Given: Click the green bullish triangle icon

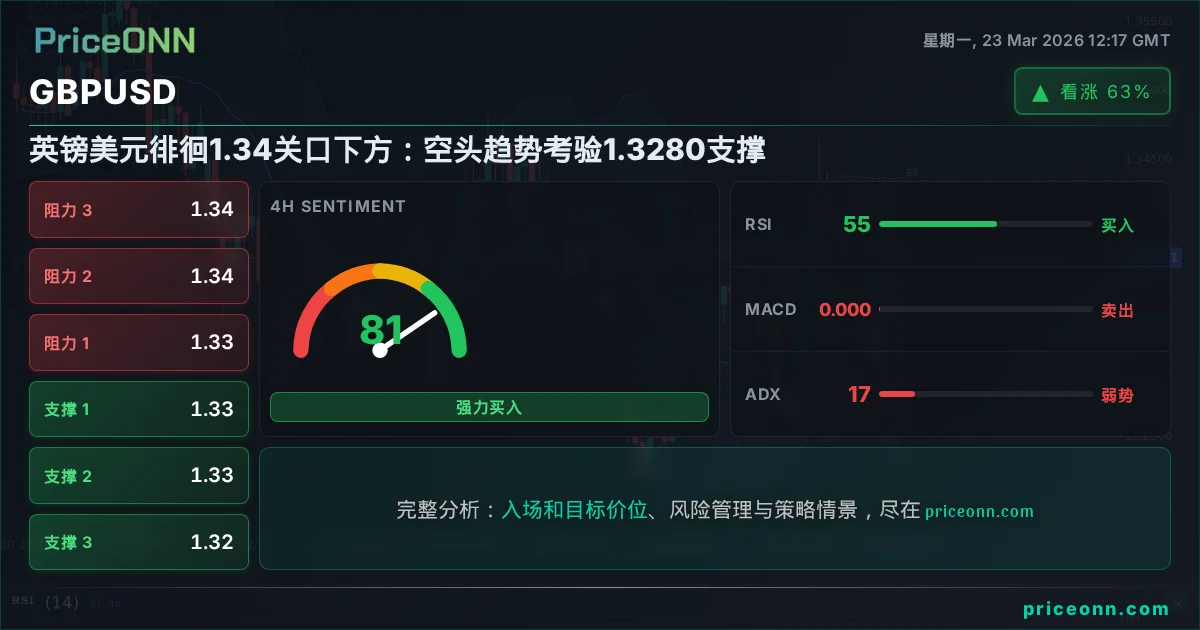Looking at the screenshot, I should (1040, 93).
